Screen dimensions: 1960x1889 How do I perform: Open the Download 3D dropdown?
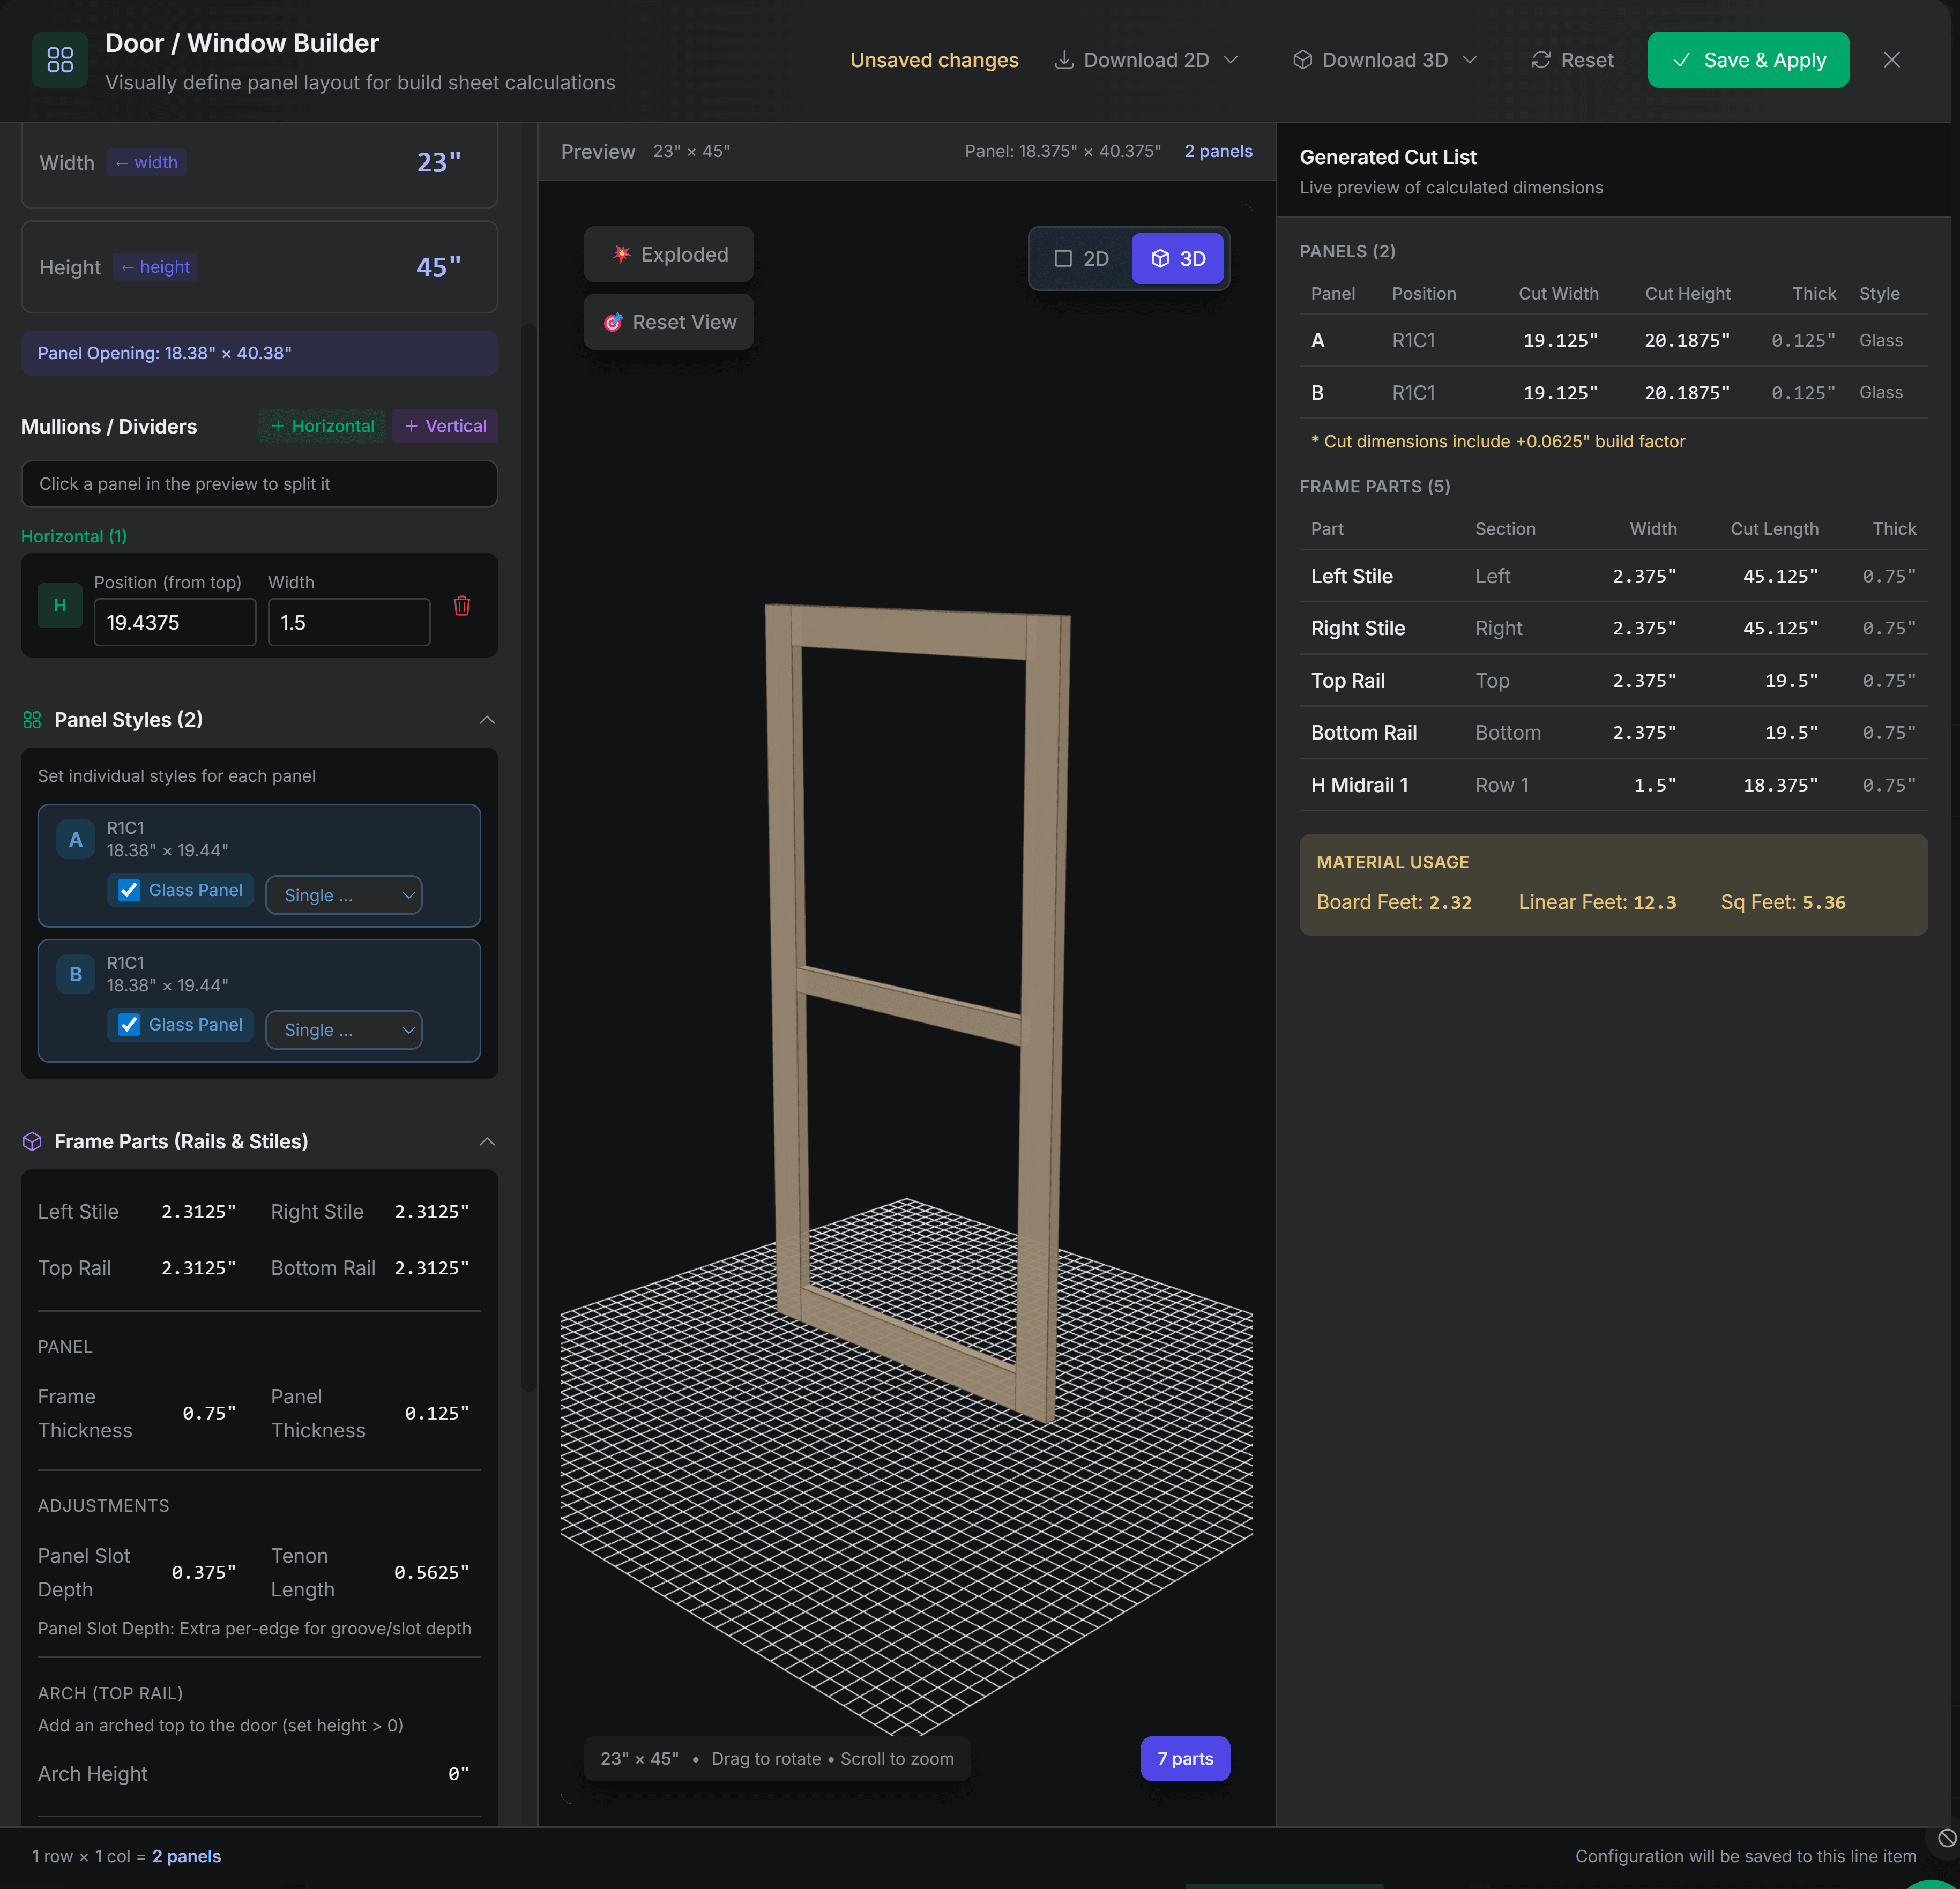[1385, 60]
